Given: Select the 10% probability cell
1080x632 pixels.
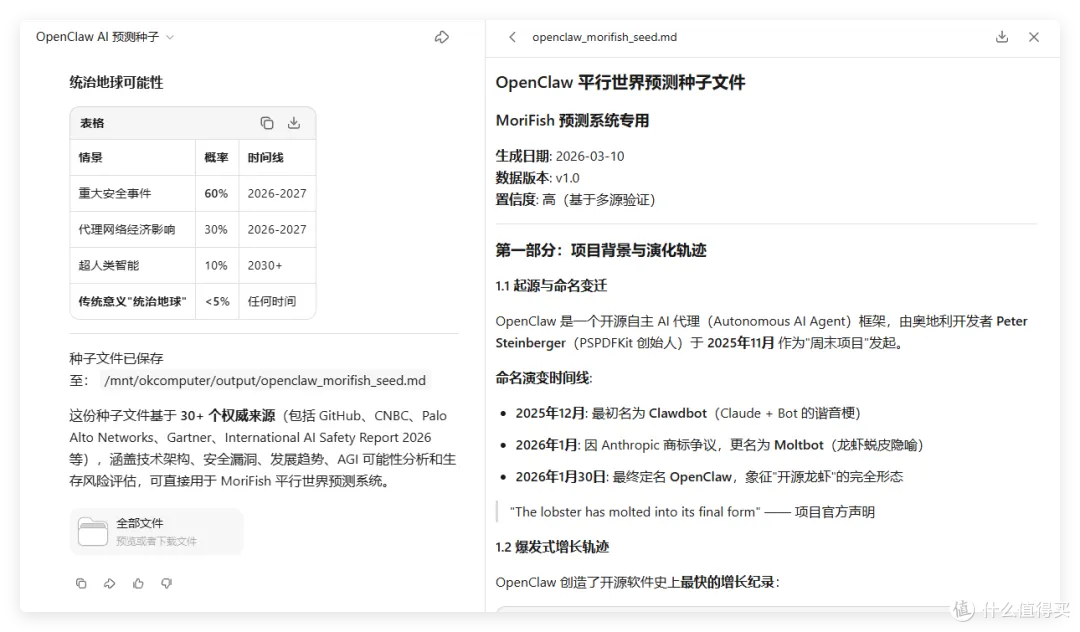Looking at the screenshot, I should (217, 265).
